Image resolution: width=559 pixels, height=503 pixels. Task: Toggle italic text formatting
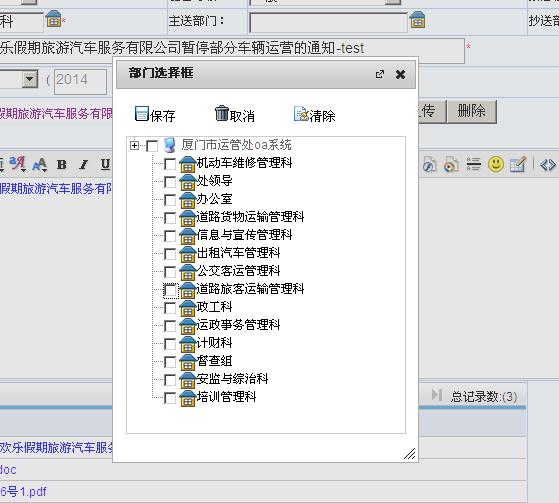click(x=83, y=165)
